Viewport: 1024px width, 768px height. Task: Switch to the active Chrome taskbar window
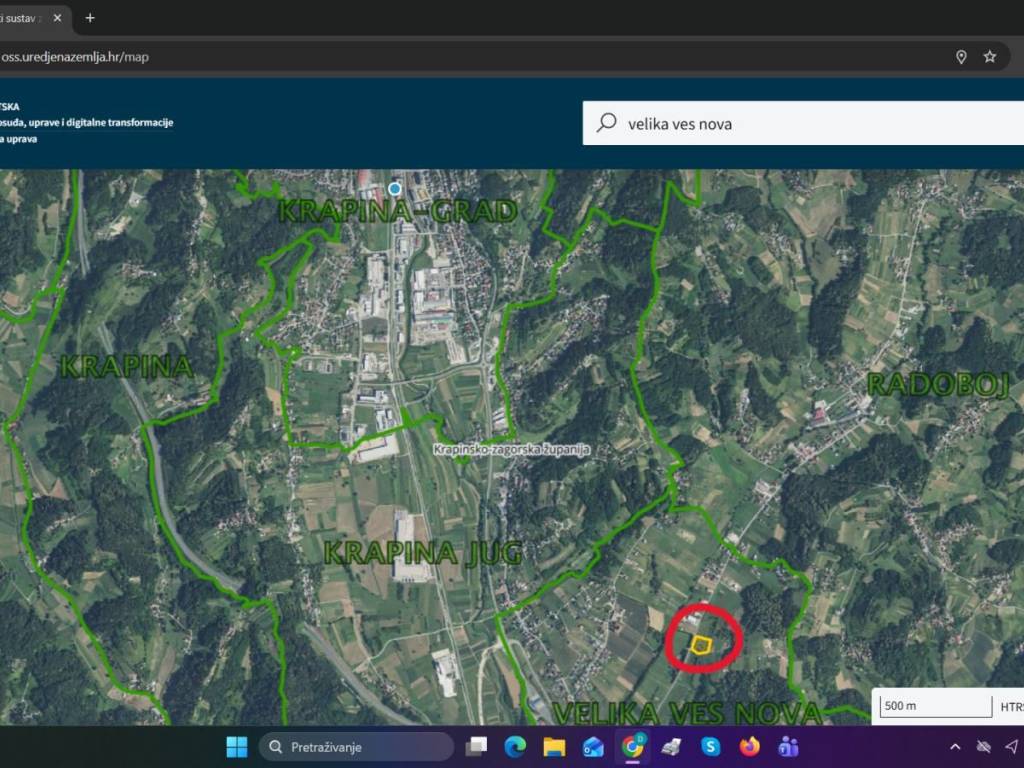(x=632, y=747)
